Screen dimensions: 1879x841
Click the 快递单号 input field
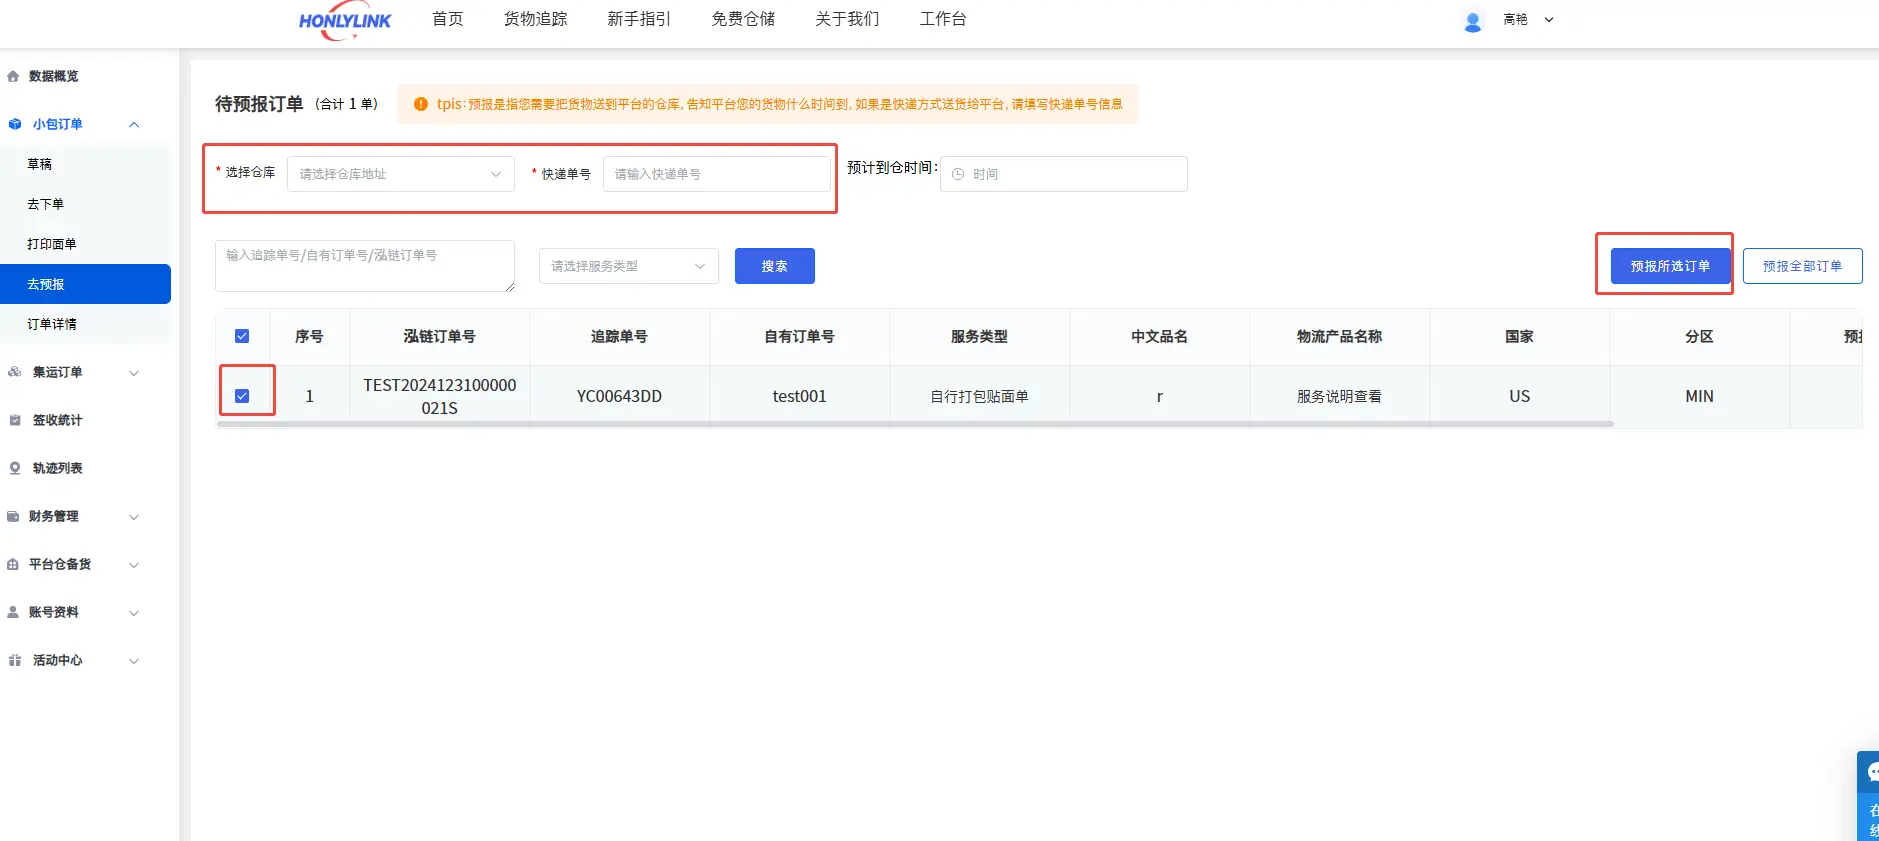coord(716,174)
